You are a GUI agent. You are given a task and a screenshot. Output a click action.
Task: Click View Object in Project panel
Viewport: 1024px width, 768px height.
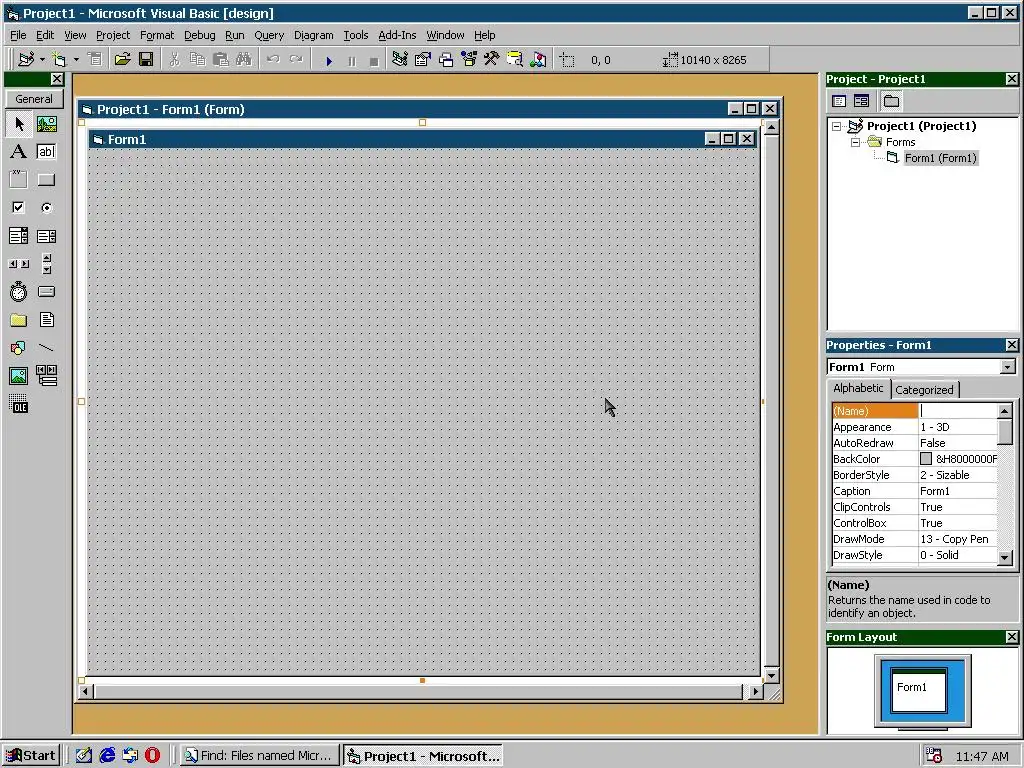point(861,101)
